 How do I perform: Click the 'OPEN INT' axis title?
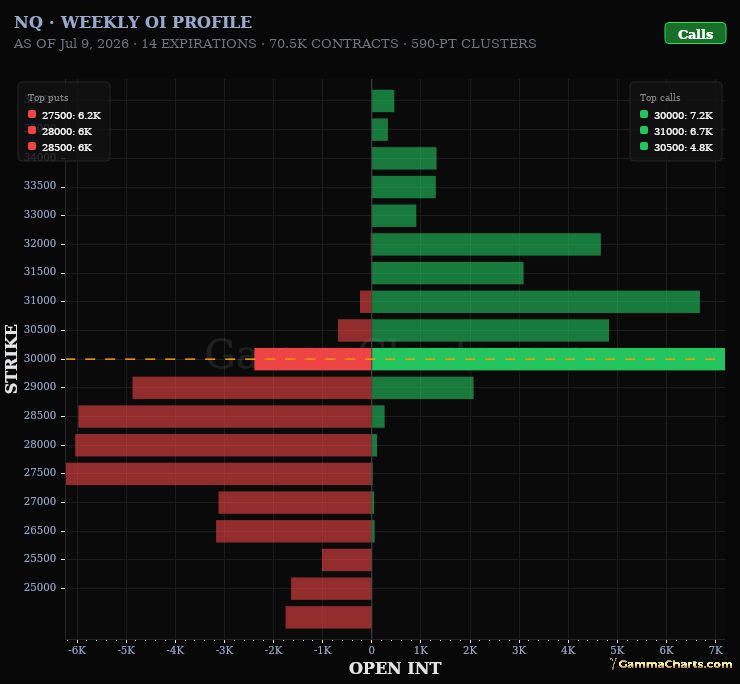(x=395, y=668)
